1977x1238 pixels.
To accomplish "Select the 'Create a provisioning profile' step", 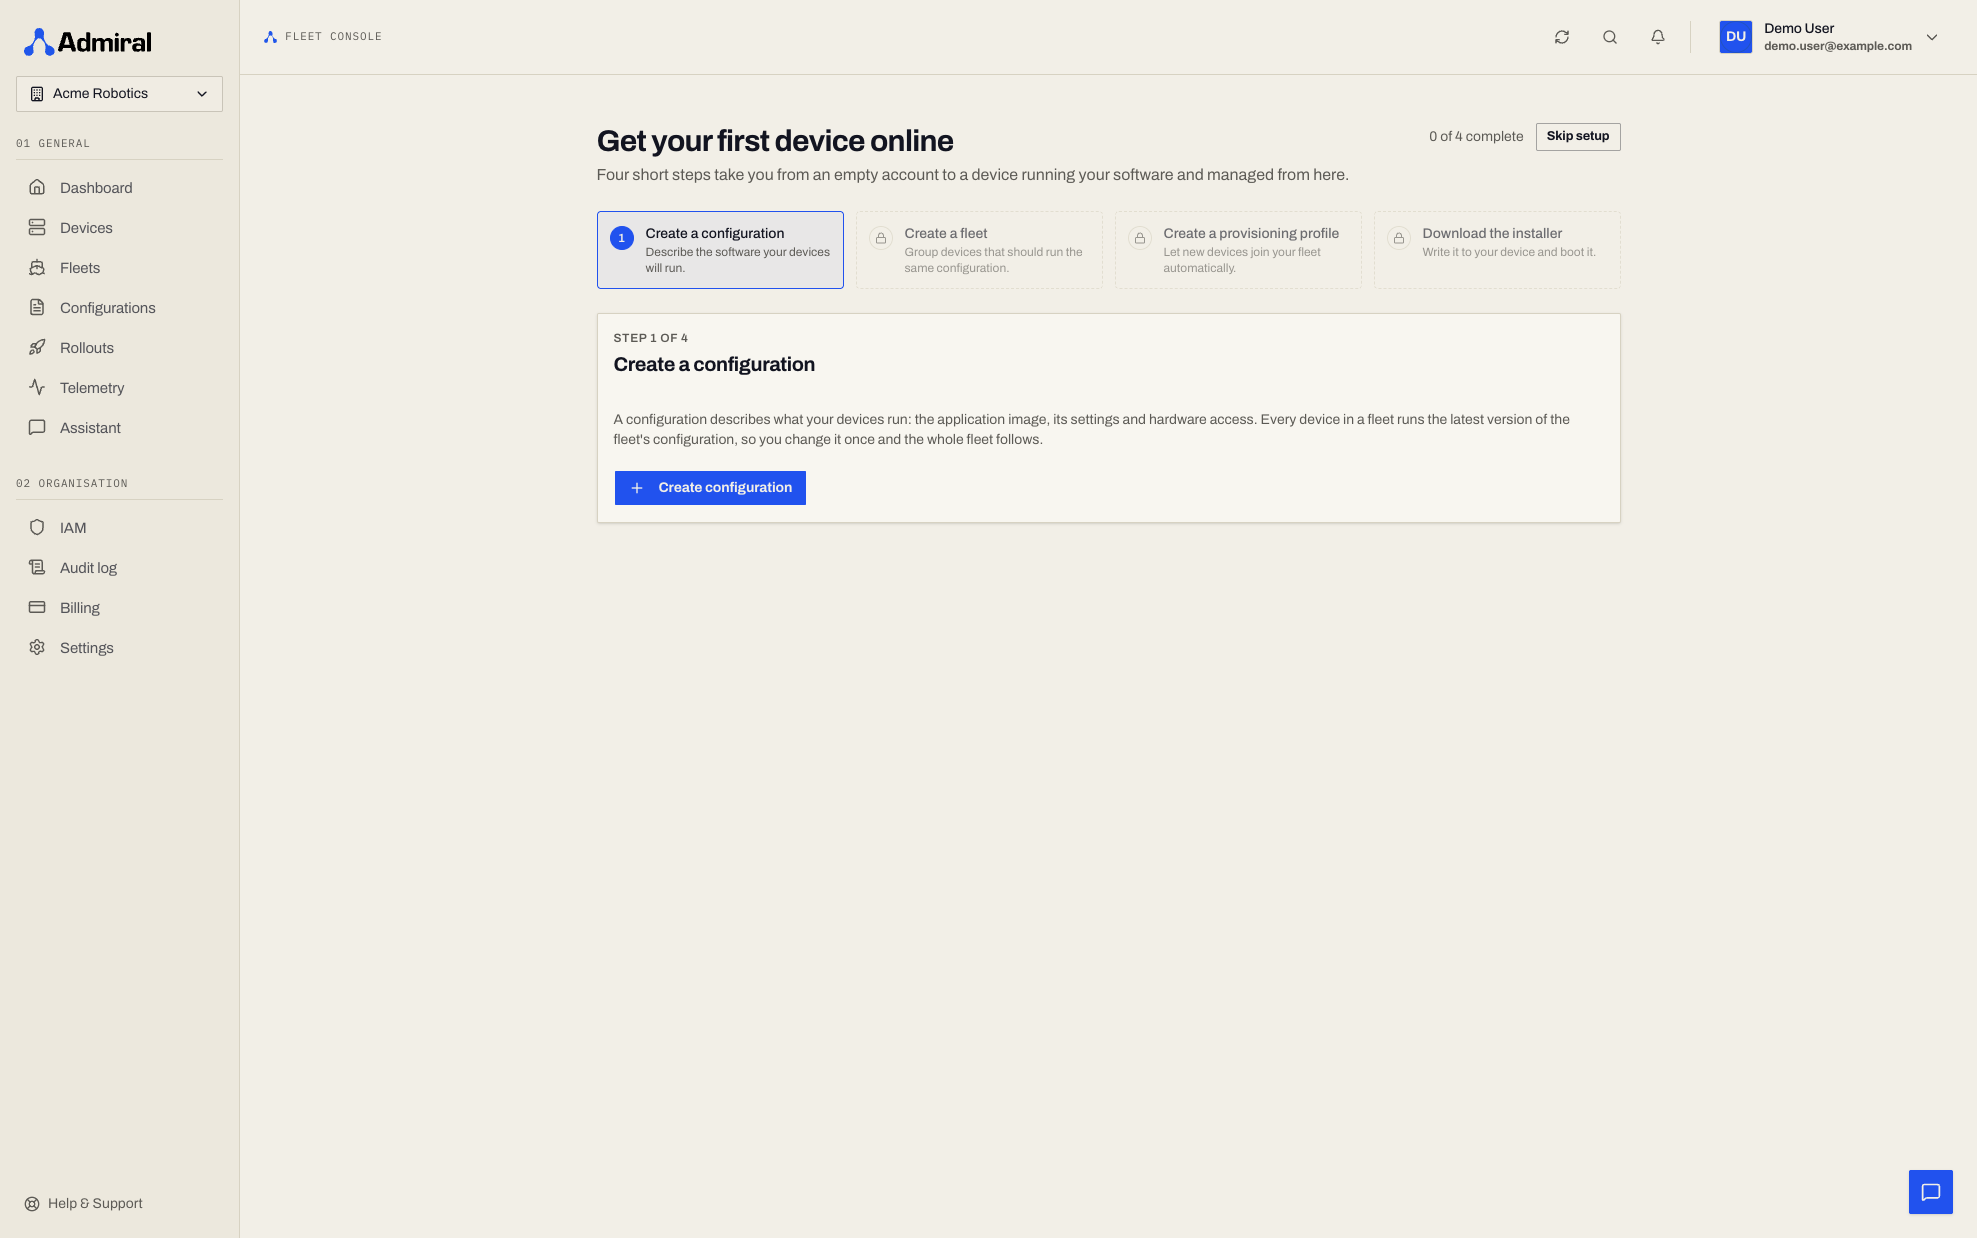I will [1238, 250].
